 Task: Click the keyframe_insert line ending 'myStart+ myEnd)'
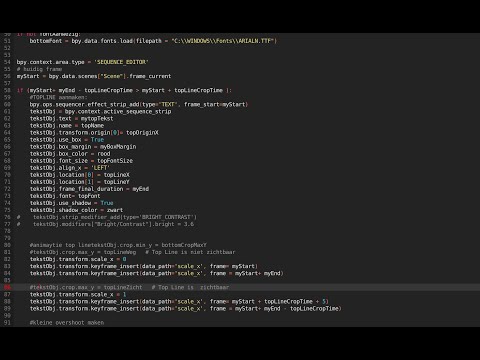156,273
